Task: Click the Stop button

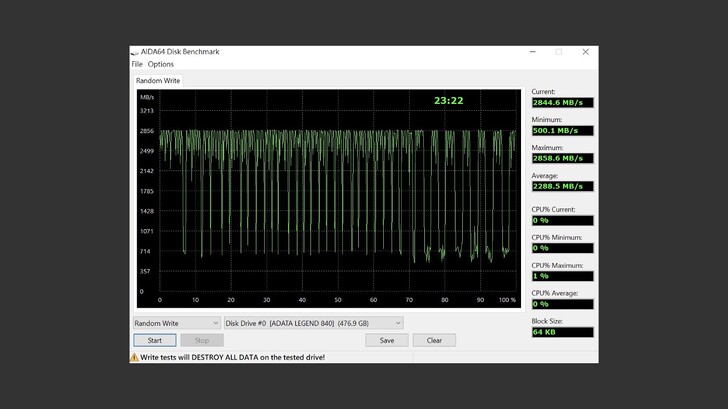Action: (x=202, y=340)
